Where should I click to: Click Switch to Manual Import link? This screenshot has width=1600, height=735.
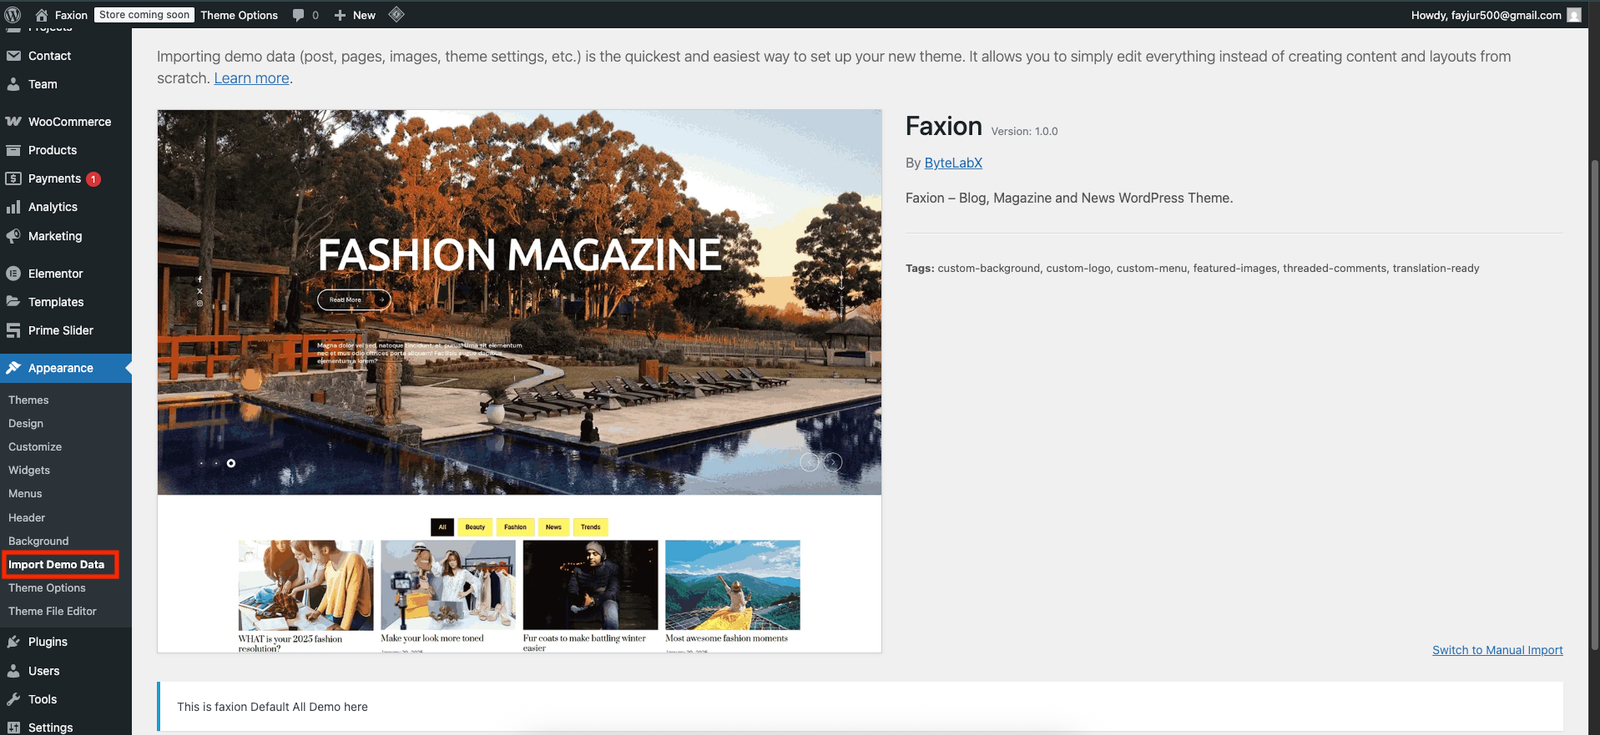click(1497, 650)
